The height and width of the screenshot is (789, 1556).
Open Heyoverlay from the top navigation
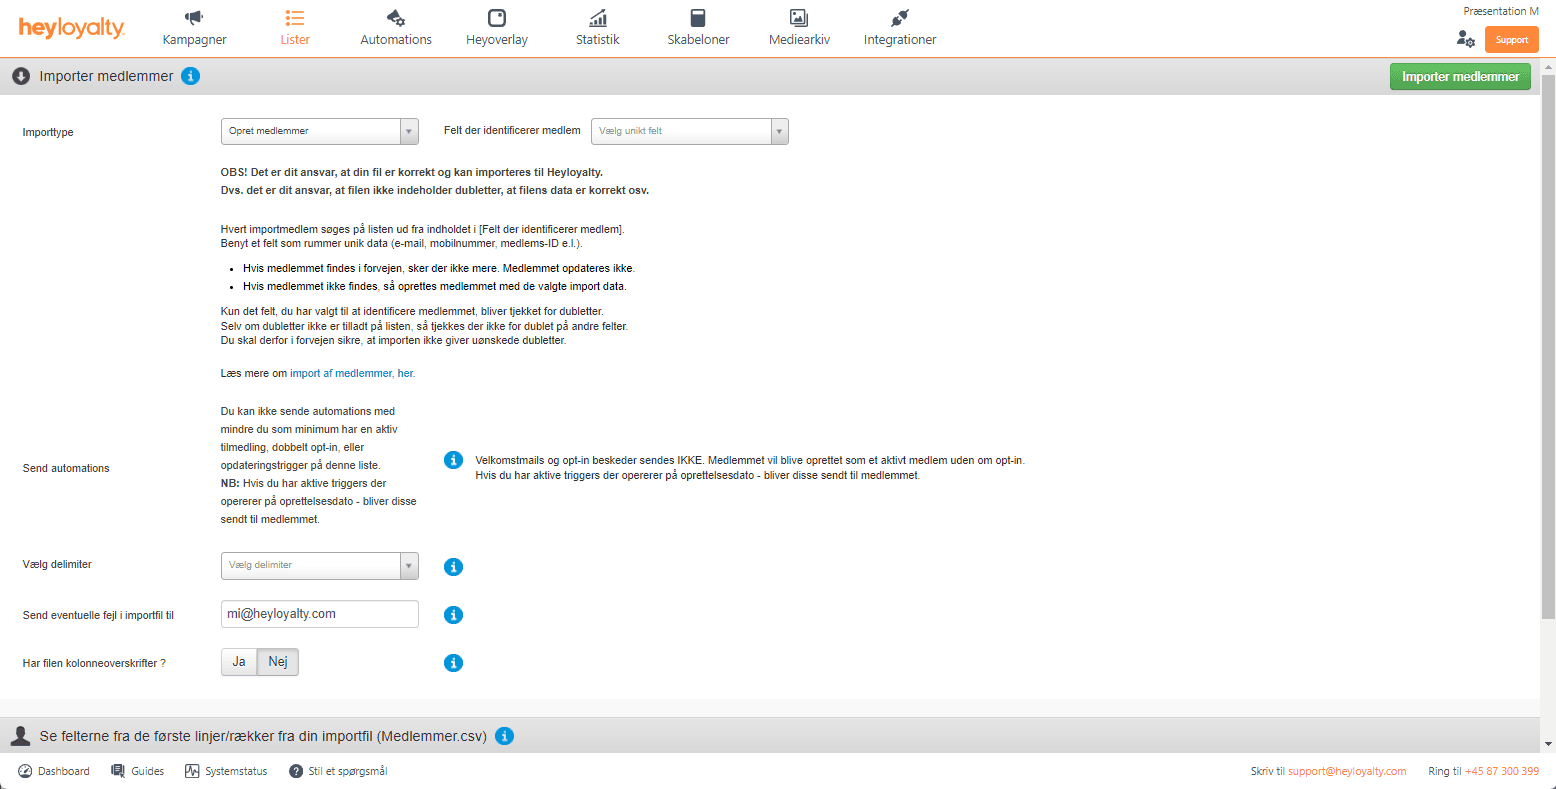pos(496,28)
